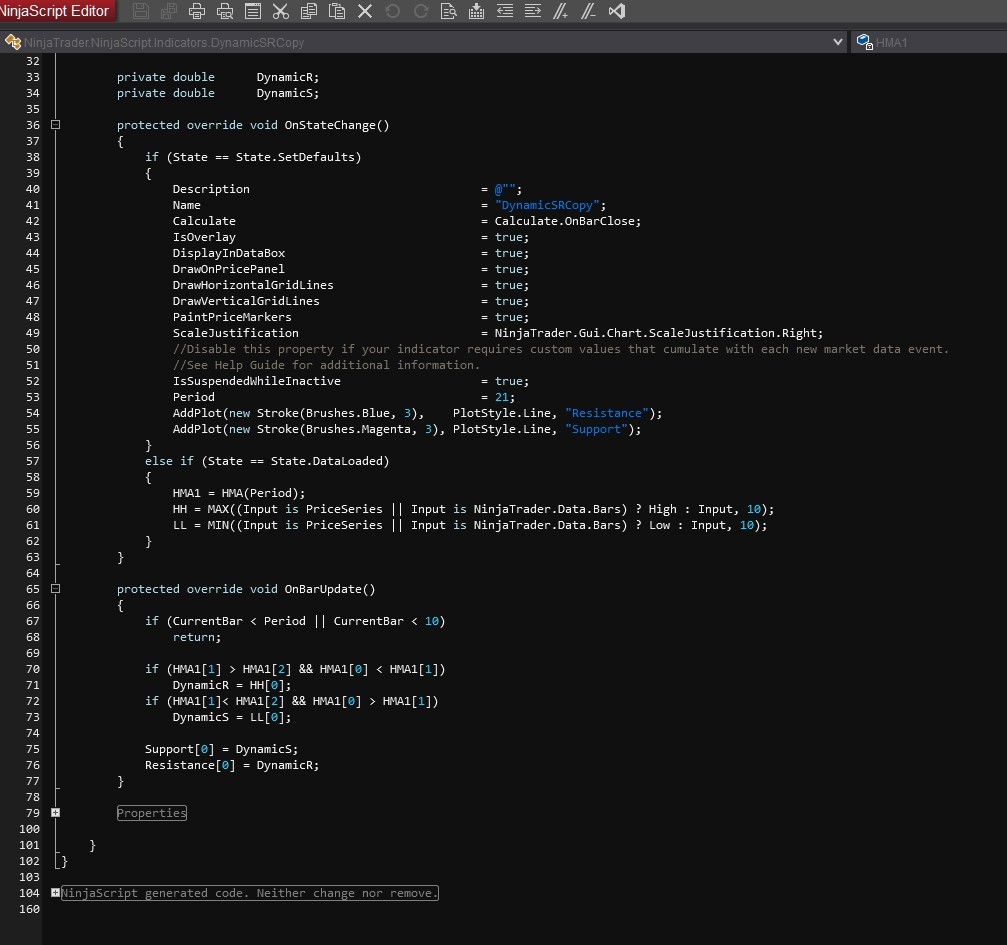Place the cursor on "DynamicSRCopy" name string
The image size is (1007, 945).
coord(550,205)
